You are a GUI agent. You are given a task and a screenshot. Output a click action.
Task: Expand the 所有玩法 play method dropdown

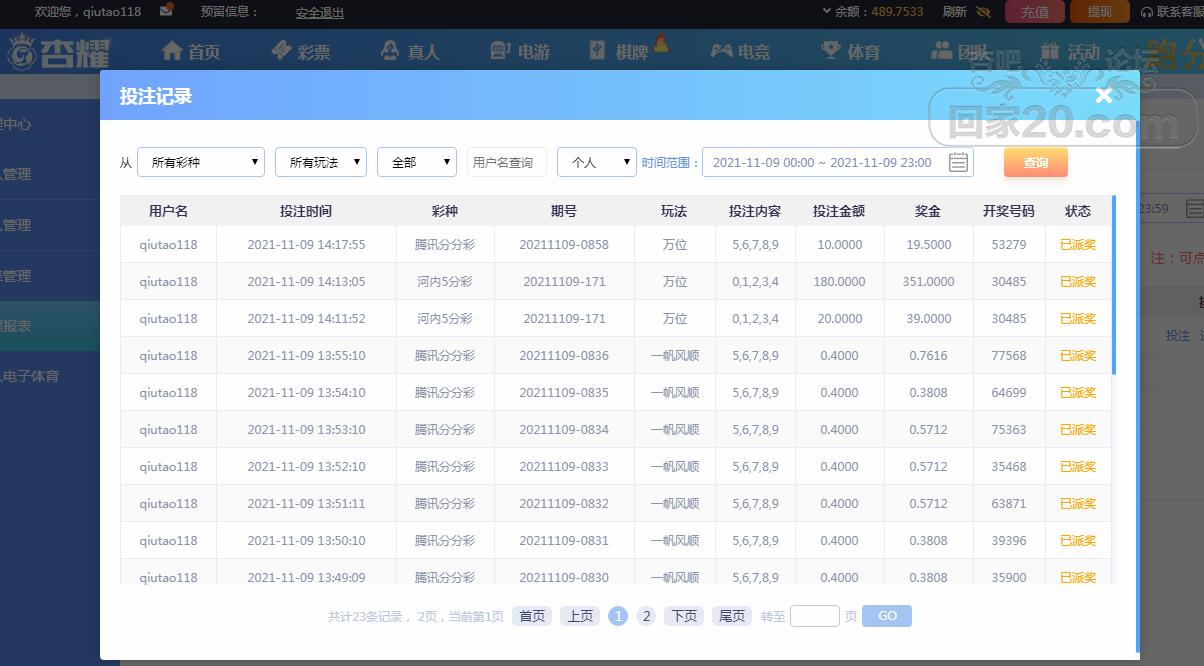pos(320,162)
